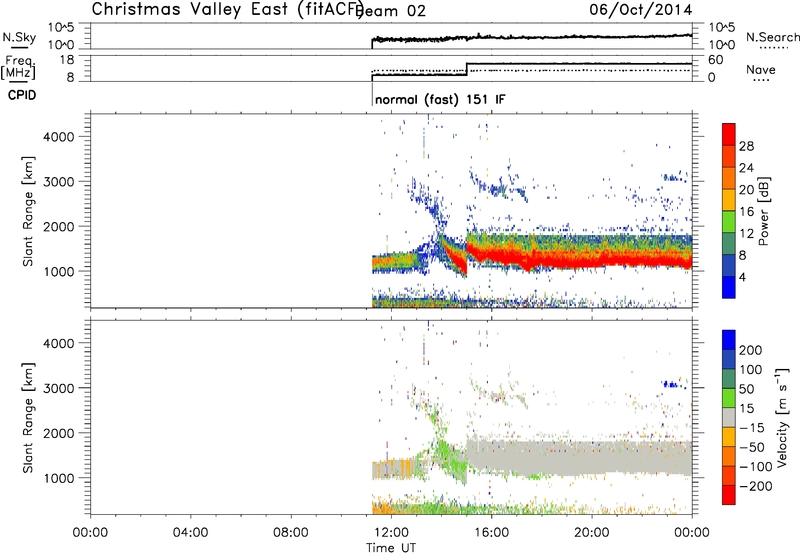The width and height of the screenshot is (800, 554).
Task: Click the date '06/Oct/2014'
Action: pos(641,10)
